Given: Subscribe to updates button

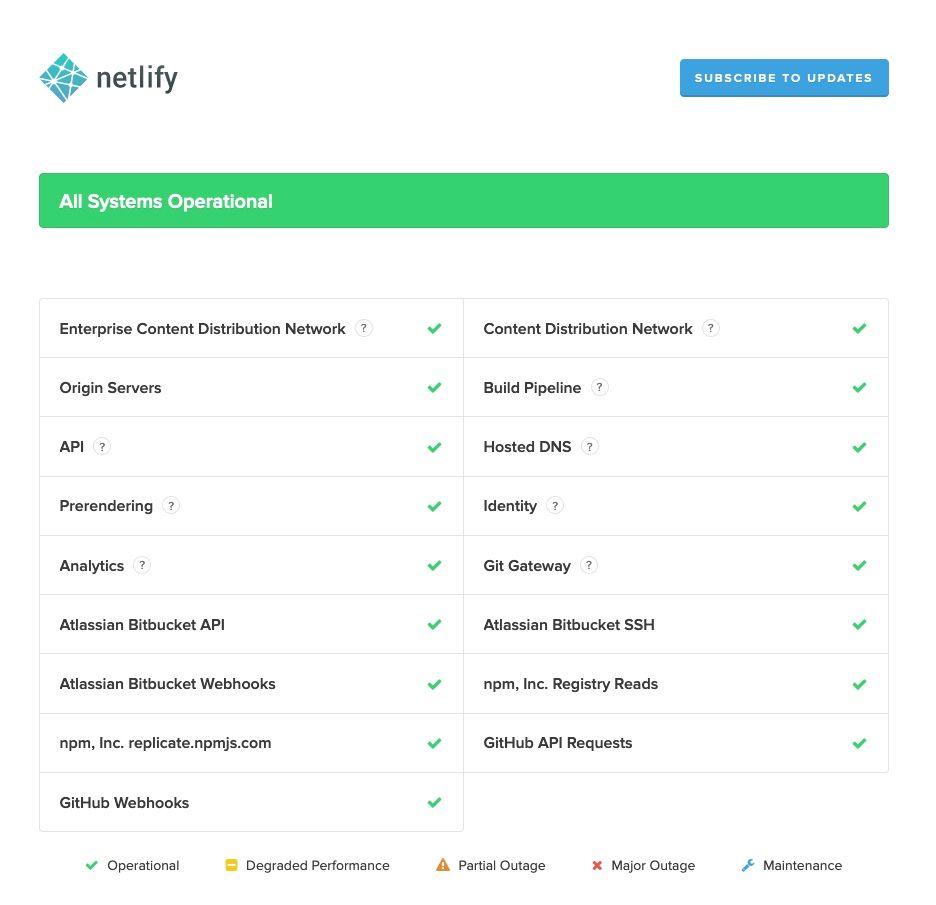Looking at the screenshot, I should pyautogui.click(x=784, y=78).
